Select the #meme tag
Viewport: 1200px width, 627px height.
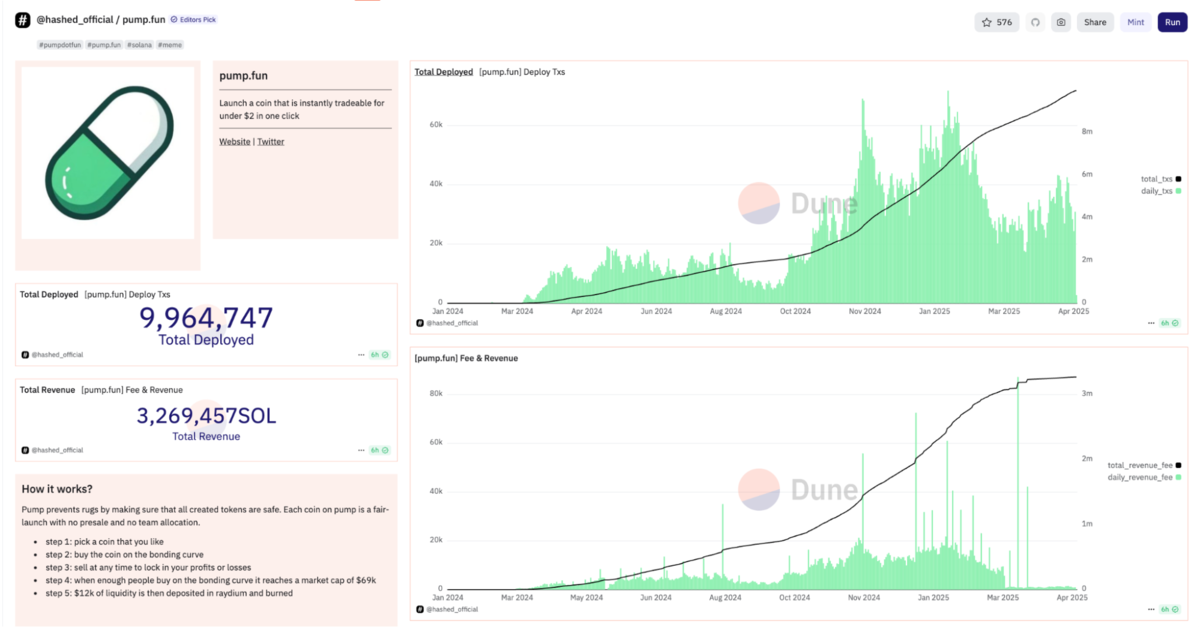[171, 45]
